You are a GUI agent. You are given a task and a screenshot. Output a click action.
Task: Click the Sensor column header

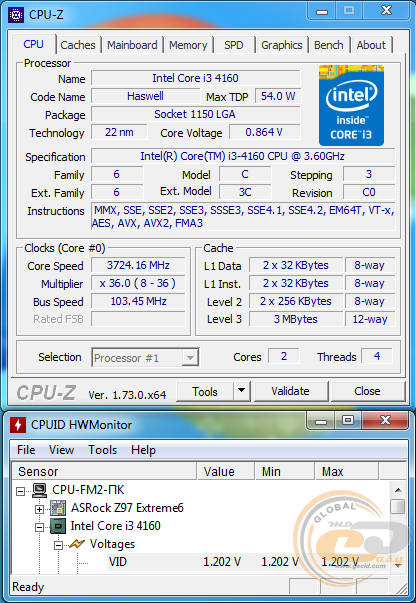[104, 471]
